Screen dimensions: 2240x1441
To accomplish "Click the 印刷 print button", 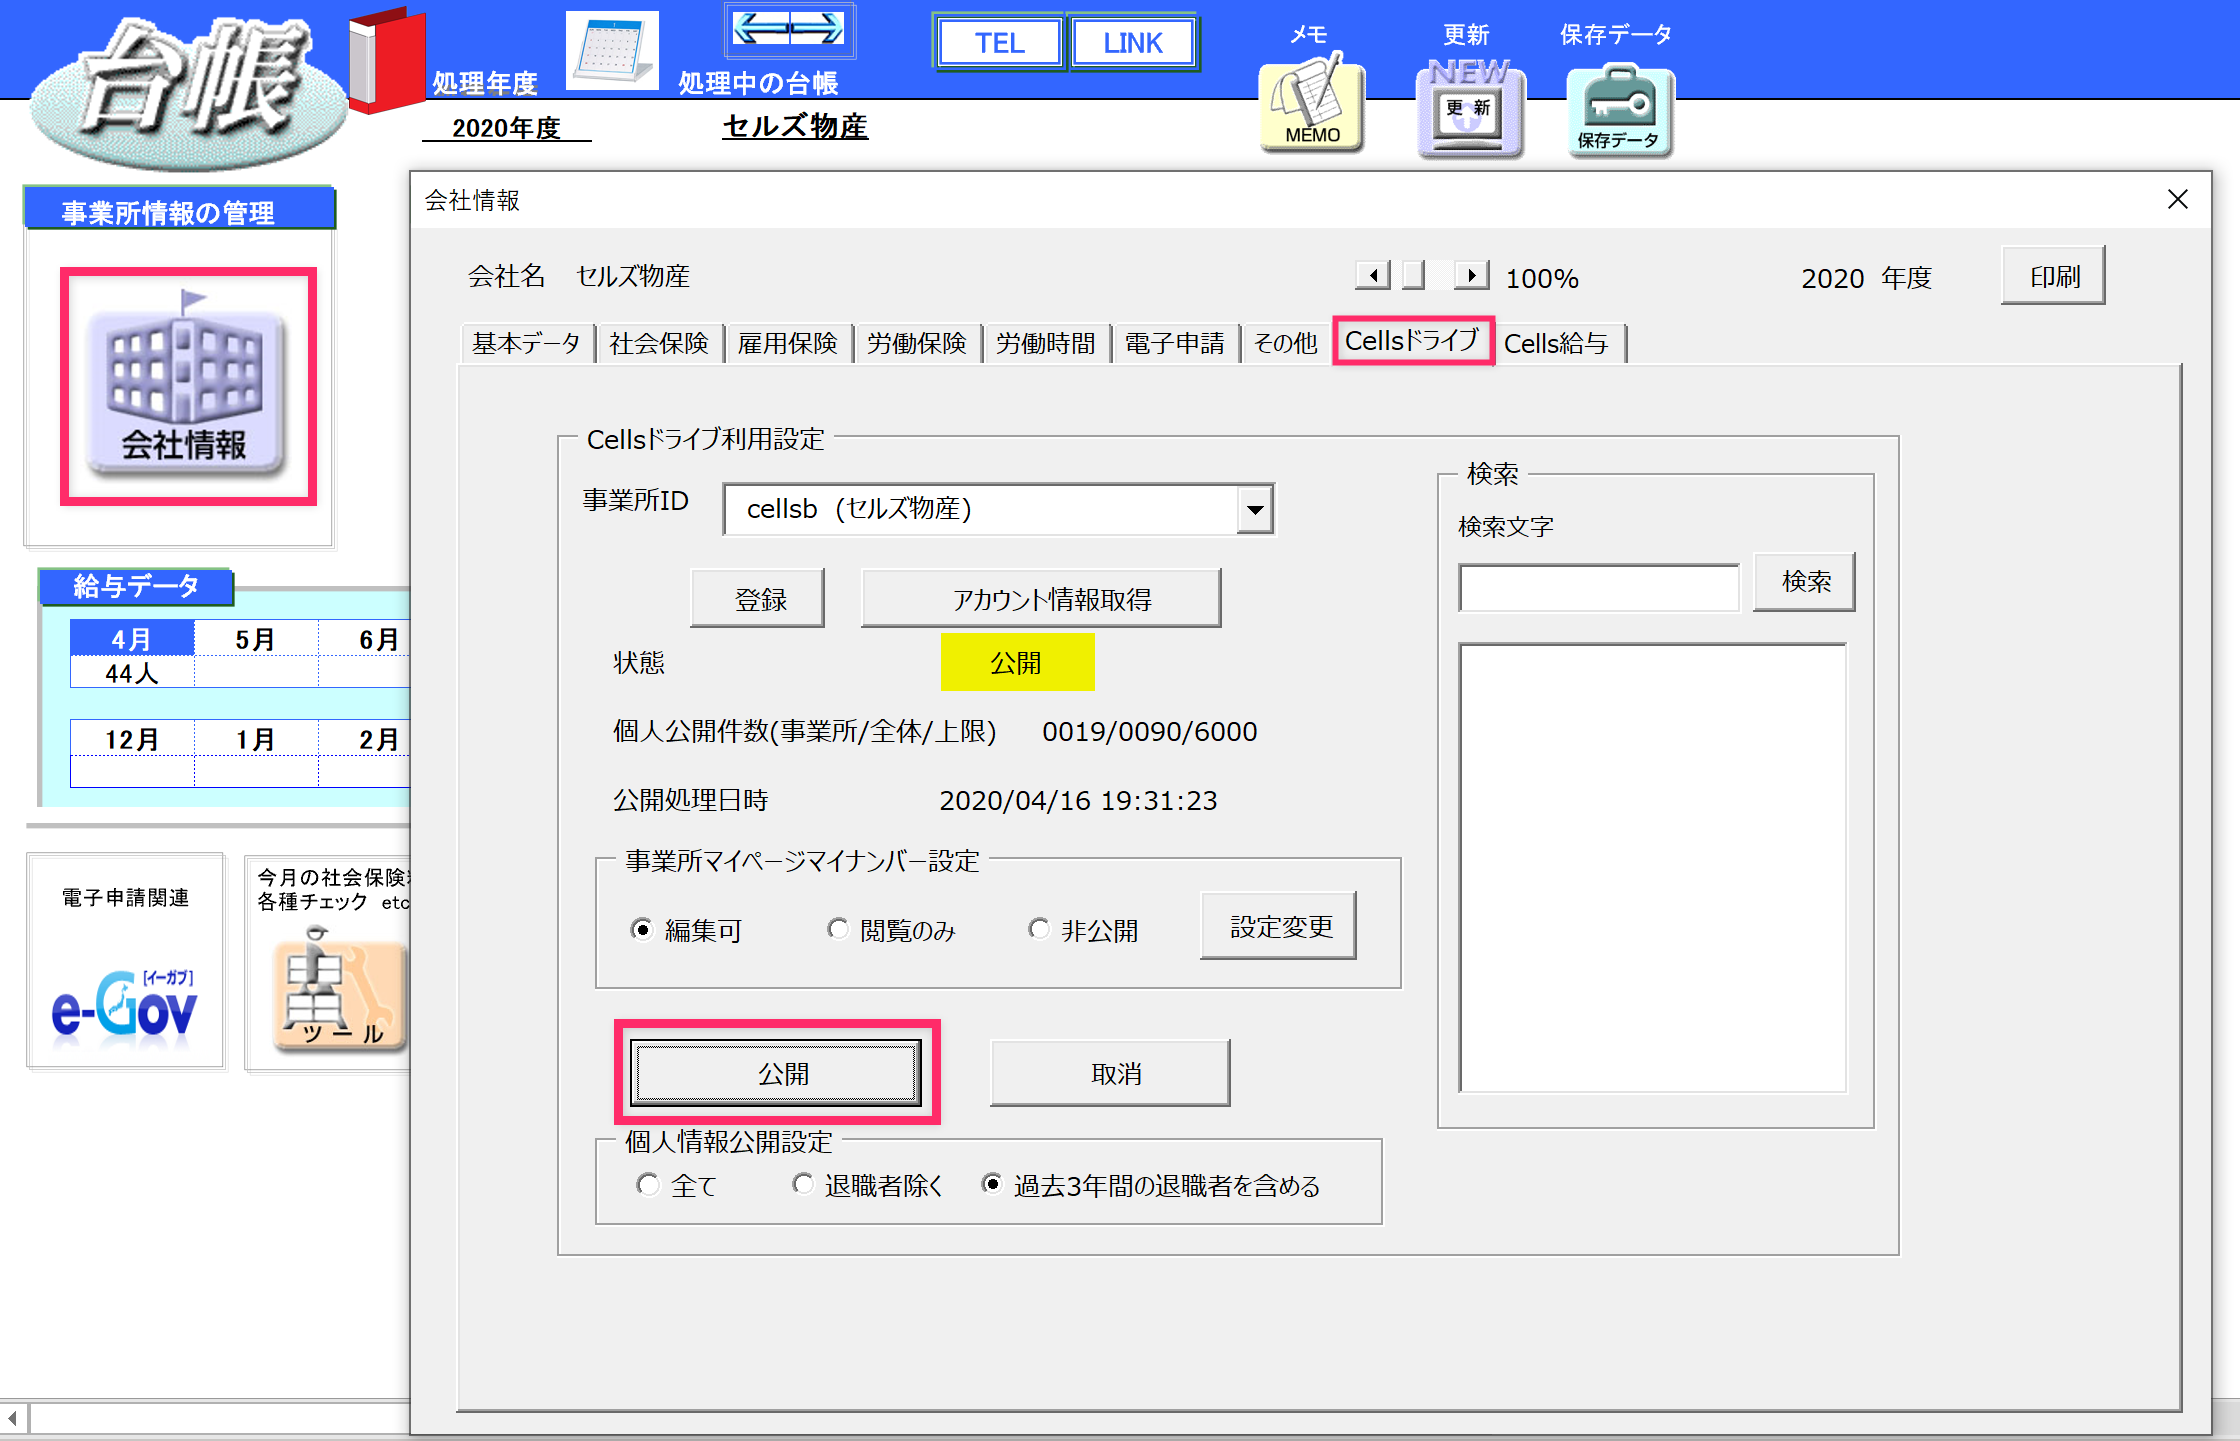I will (x=2053, y=276).
